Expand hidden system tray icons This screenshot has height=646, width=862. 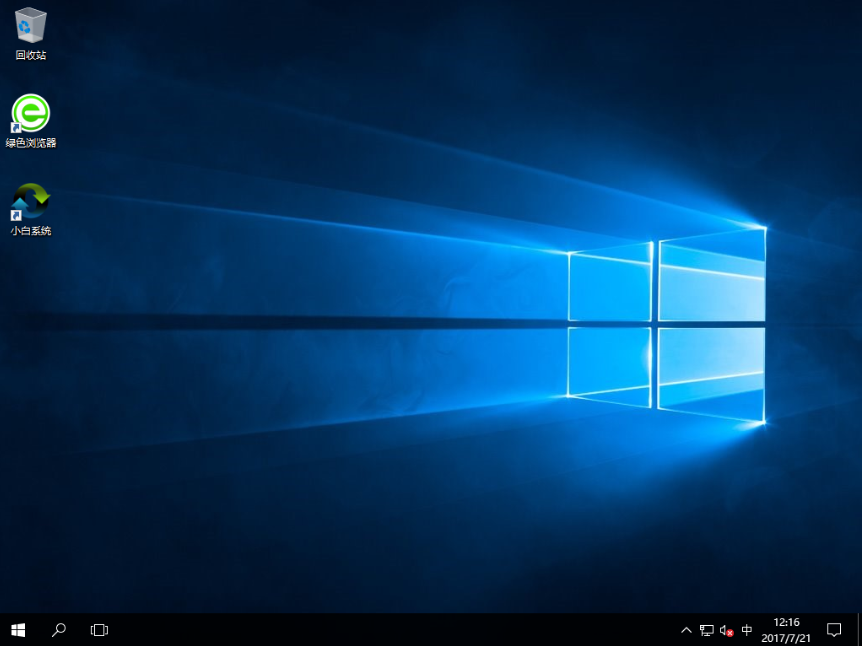click(x=686, y=630)
